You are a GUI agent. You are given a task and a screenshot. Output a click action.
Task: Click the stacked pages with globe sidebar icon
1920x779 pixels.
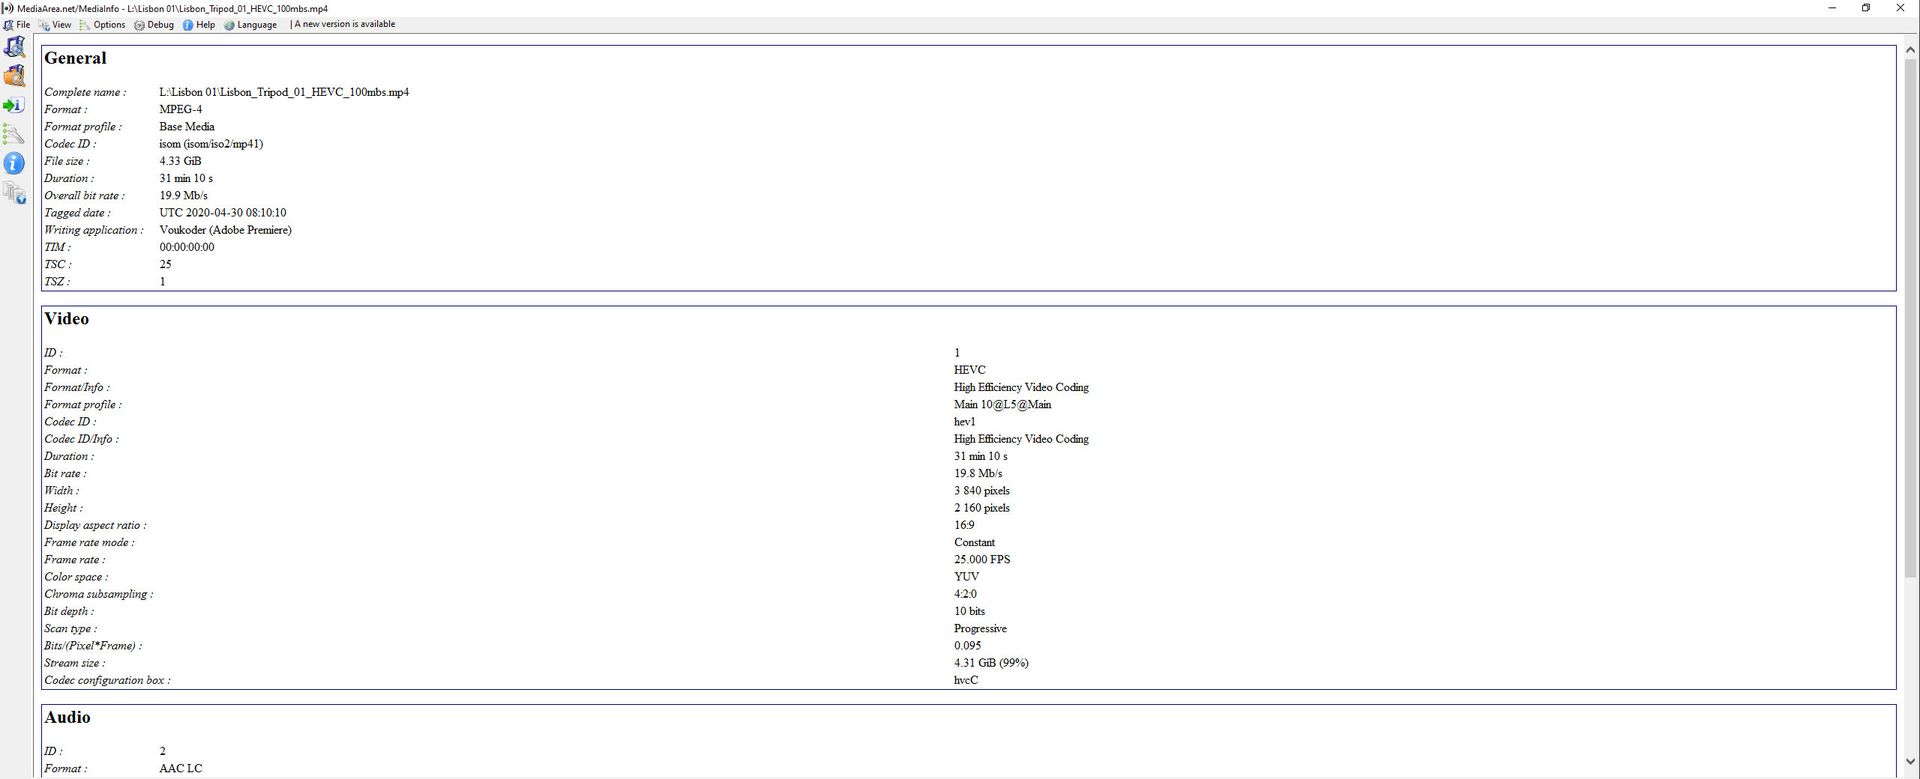[14, 193]
